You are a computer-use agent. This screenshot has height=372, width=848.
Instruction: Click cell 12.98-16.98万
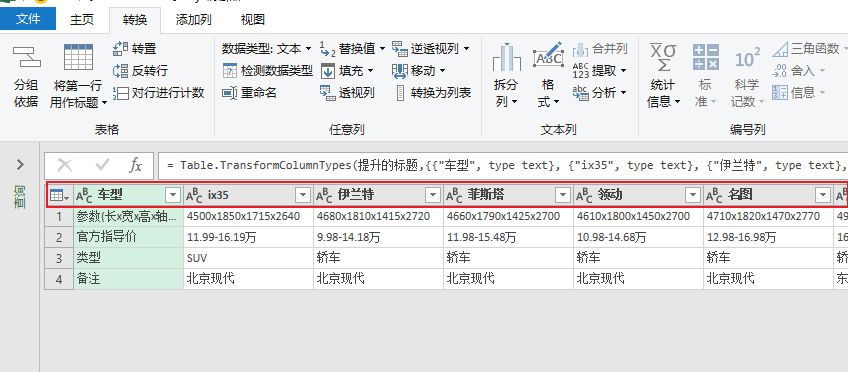768,237
